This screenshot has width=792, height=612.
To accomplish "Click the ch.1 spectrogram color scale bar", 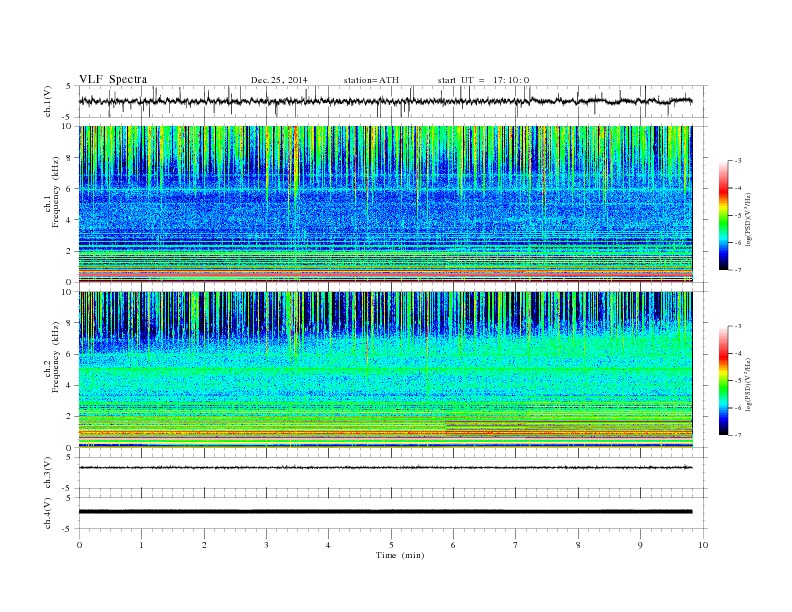I will tap(723, 216).
